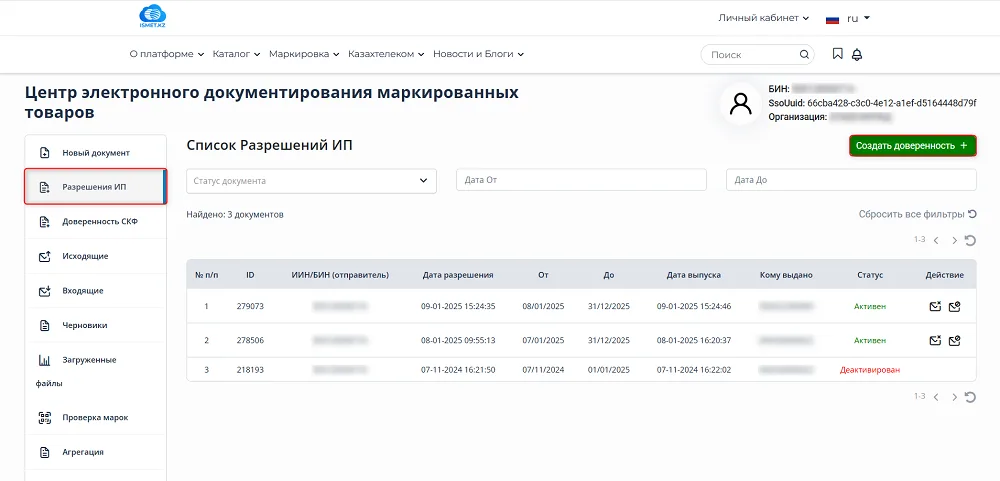Select Разрешения ИП in sidebar

point(96,187)
